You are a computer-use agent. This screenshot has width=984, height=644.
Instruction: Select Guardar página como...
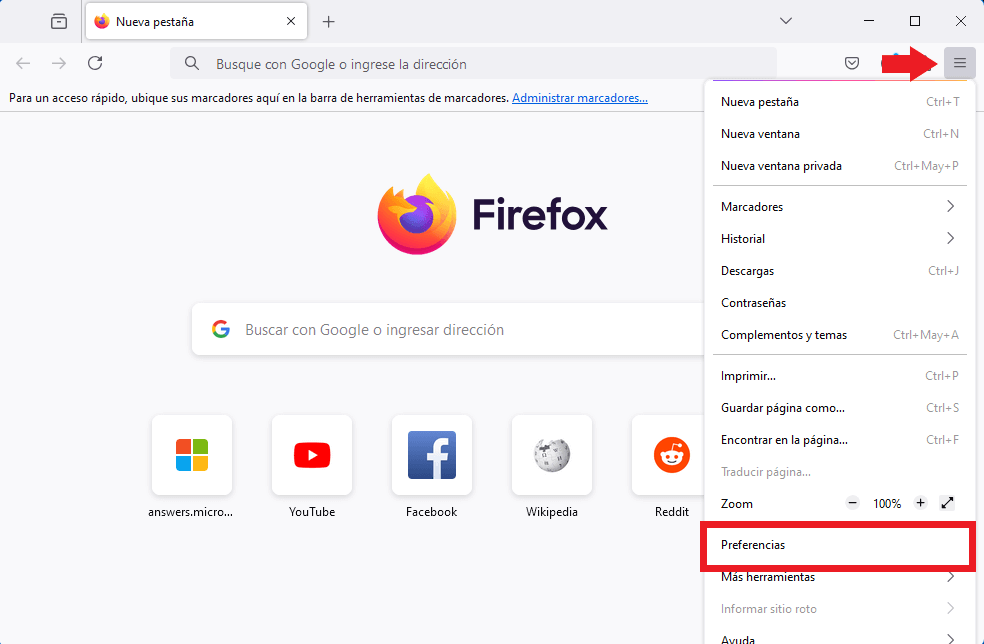coord(840,408)
